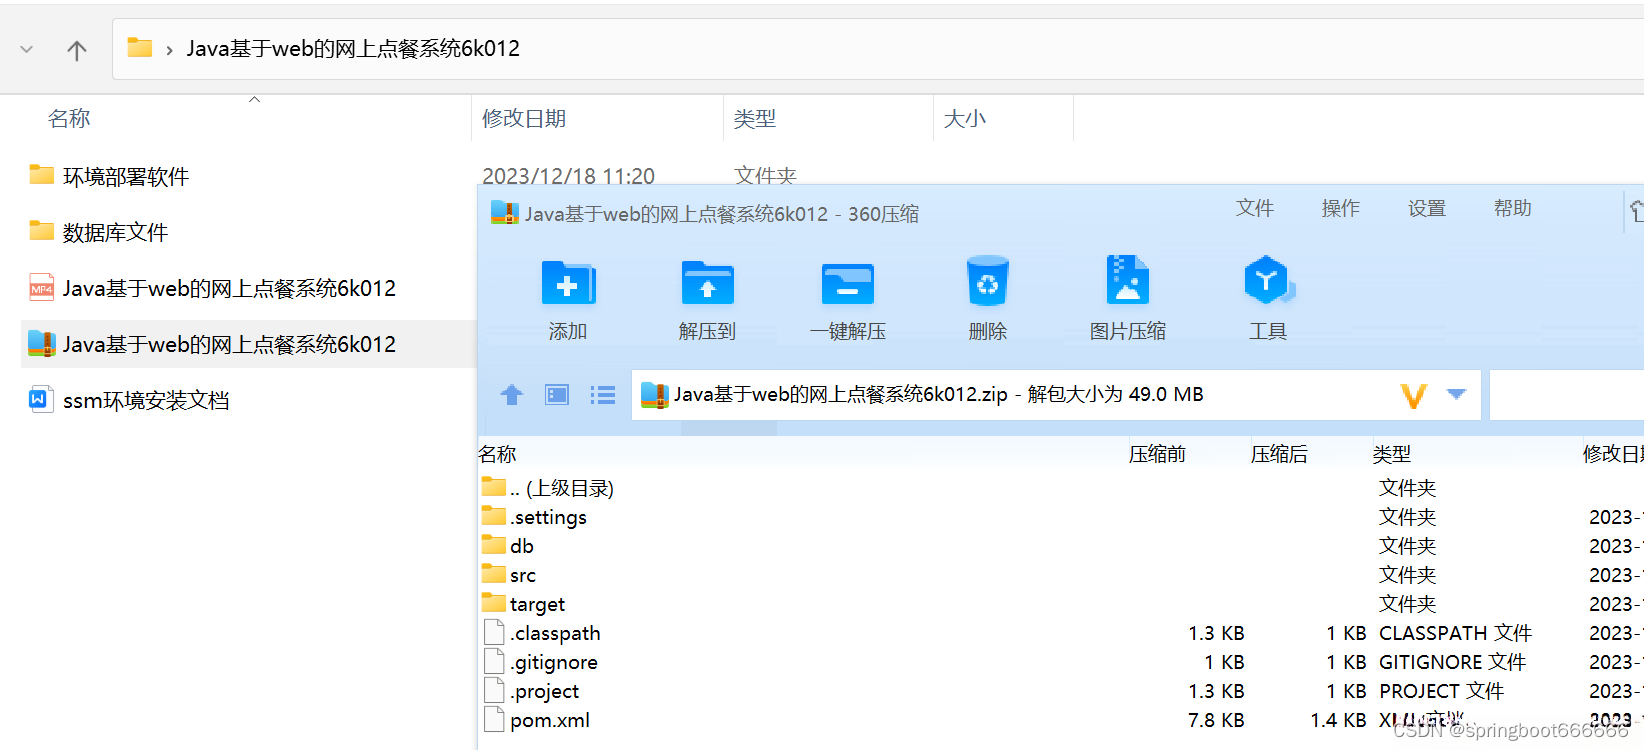Click the Explorer up-arrow navigation button
The width and height of the screenshot is (1644, 750).
coord(77,50)
